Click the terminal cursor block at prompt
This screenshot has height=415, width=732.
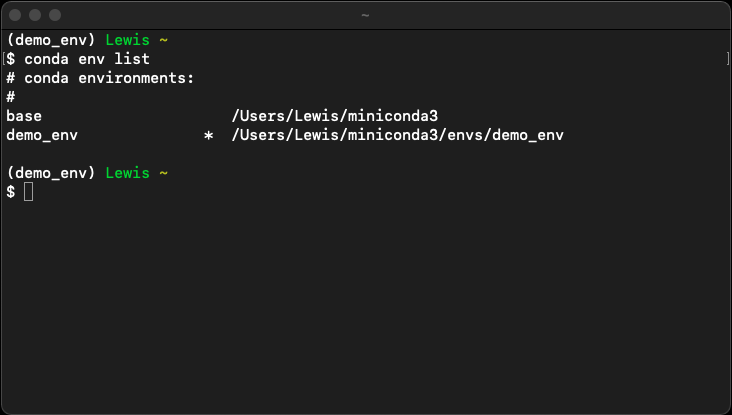click(28, 192)
